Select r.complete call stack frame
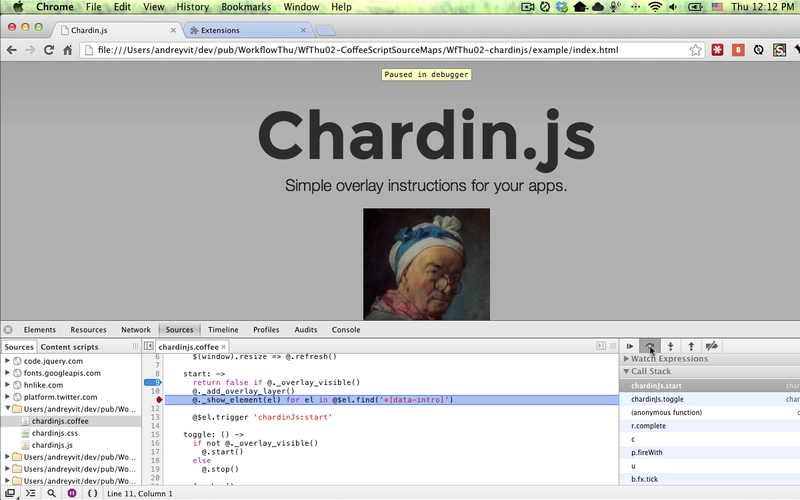The height and width of the screenshot is (500, 800). (x=710, y=426)
